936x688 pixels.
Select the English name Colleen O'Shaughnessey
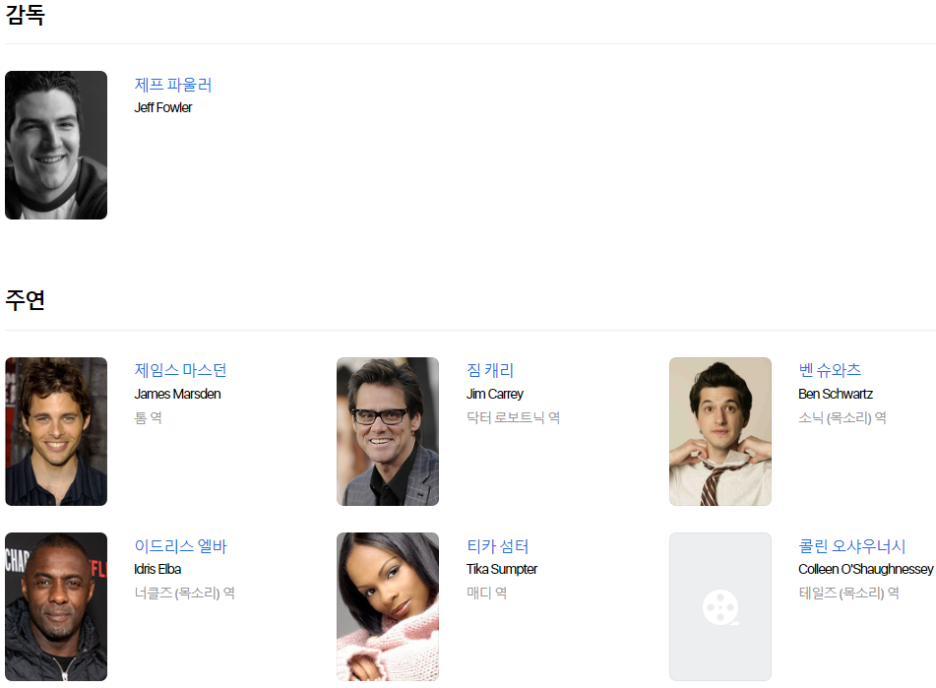coord(866,569)
